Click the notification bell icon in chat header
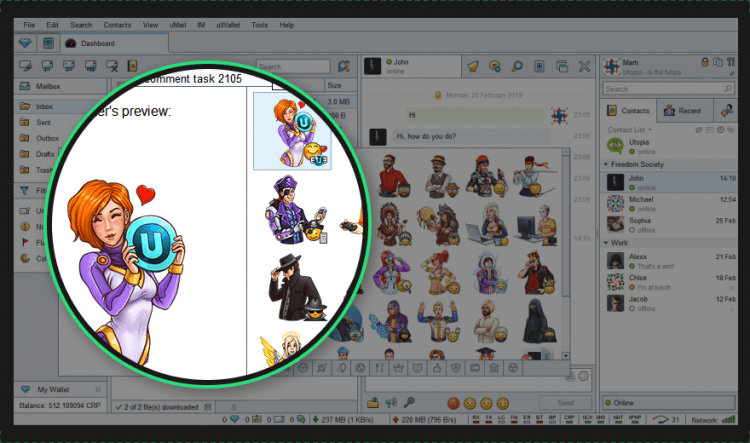Image resolution: width=750 pixels, height=443 pixels. point(474,66)
